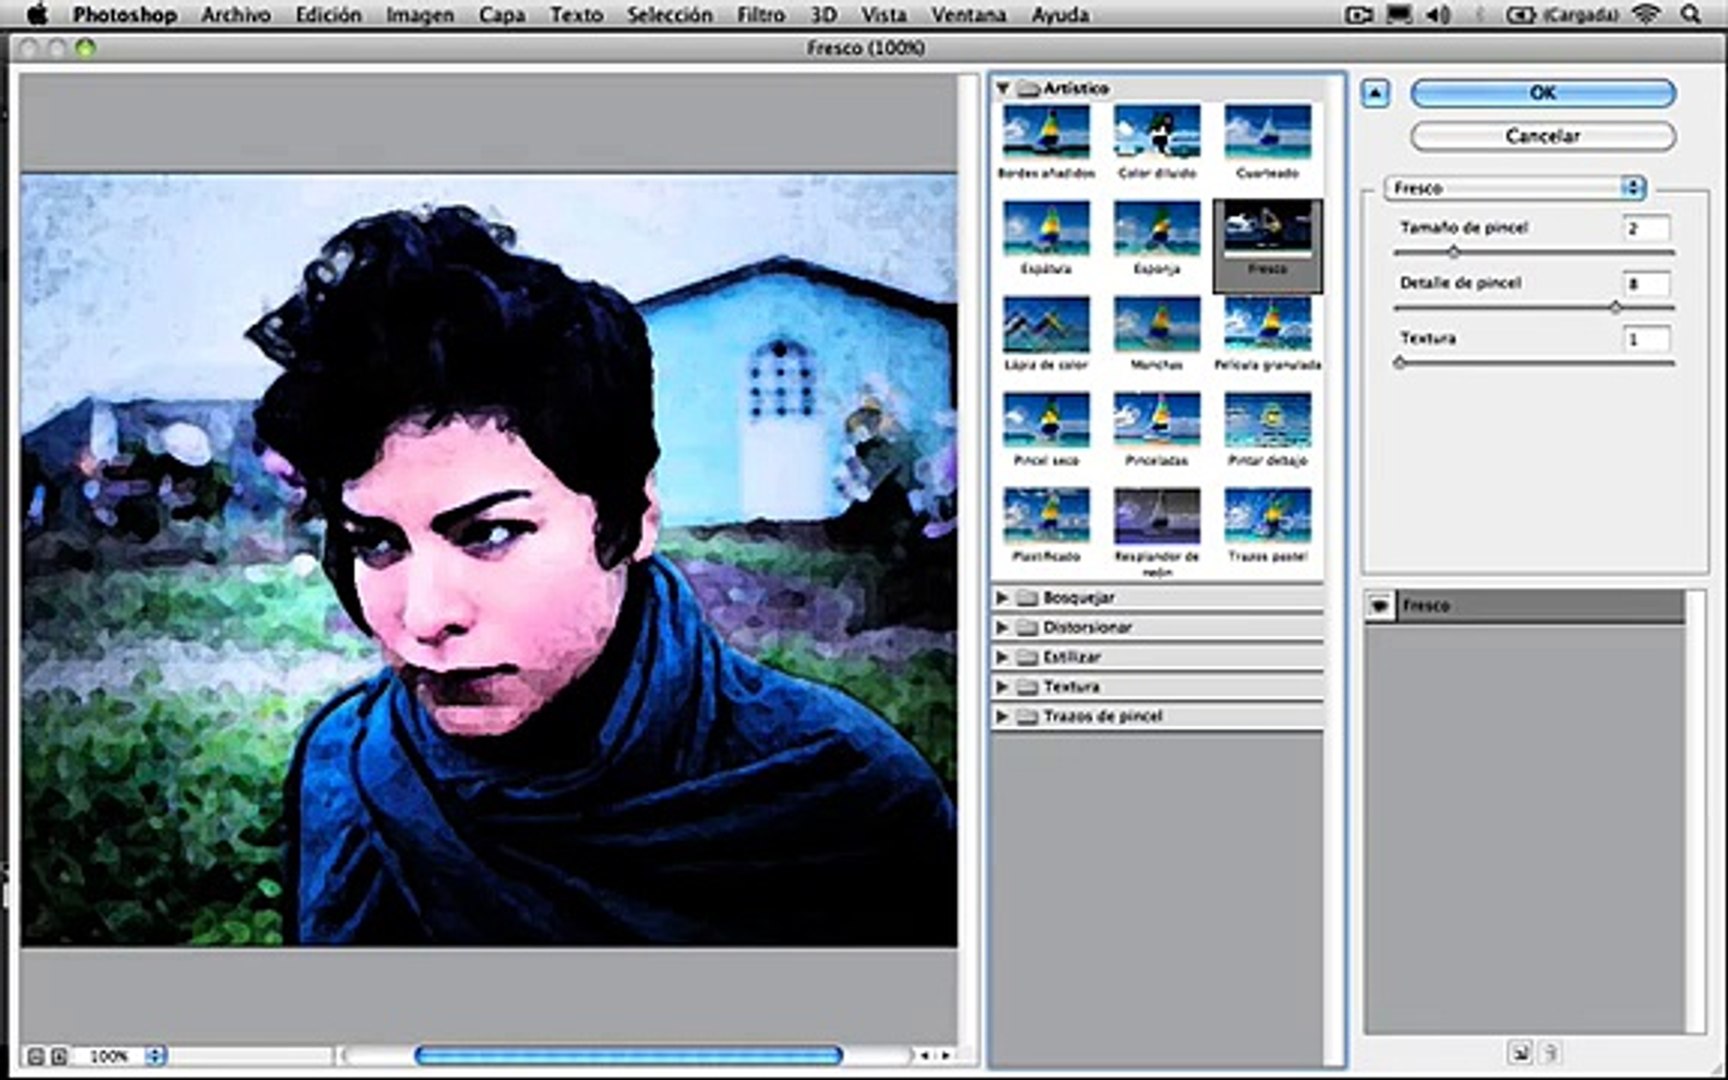Image resolution: width=1728 pixels, height=1080 pixels.
Task: Open the Texto menu
Action: pyautogui.click(x=577, y=15)
